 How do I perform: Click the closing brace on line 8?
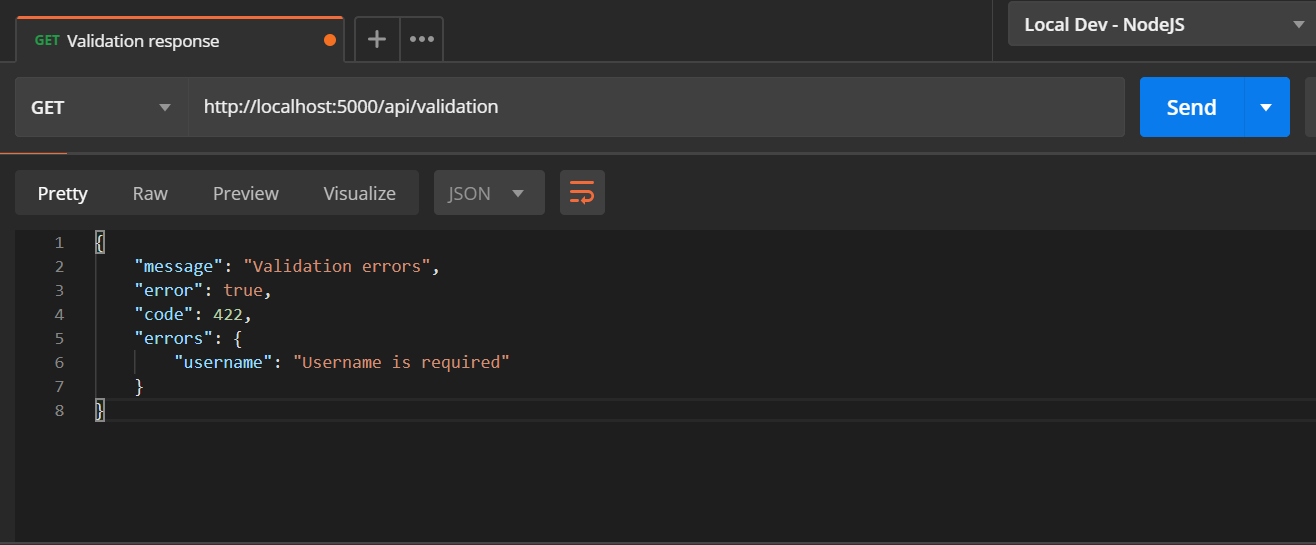[99, 410]
